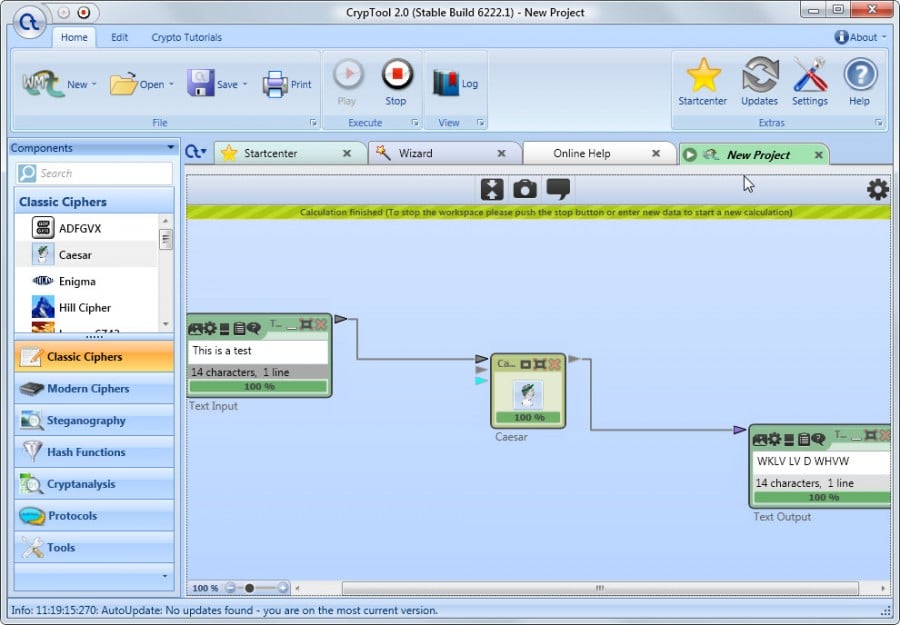Click the Updates icon
900x625 pixels.
[x=760, y=76]
